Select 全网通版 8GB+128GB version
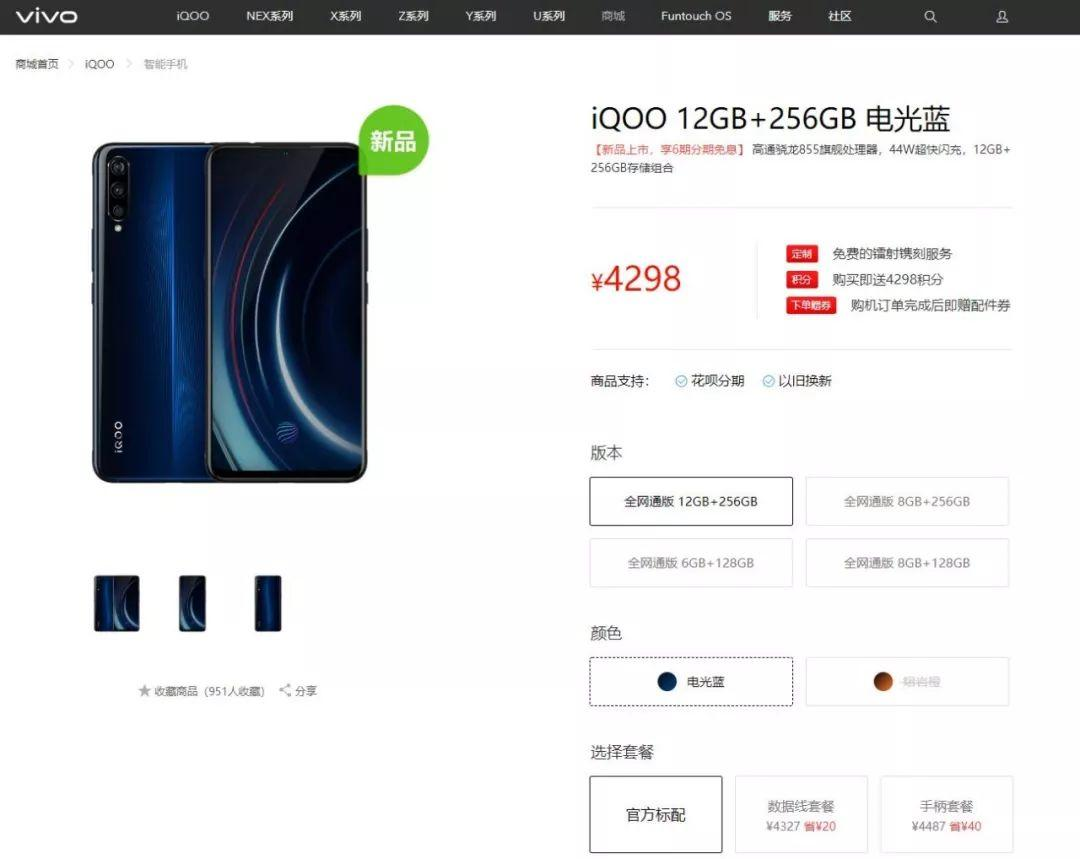This screenshot has width=1080, height=859. 907,563
